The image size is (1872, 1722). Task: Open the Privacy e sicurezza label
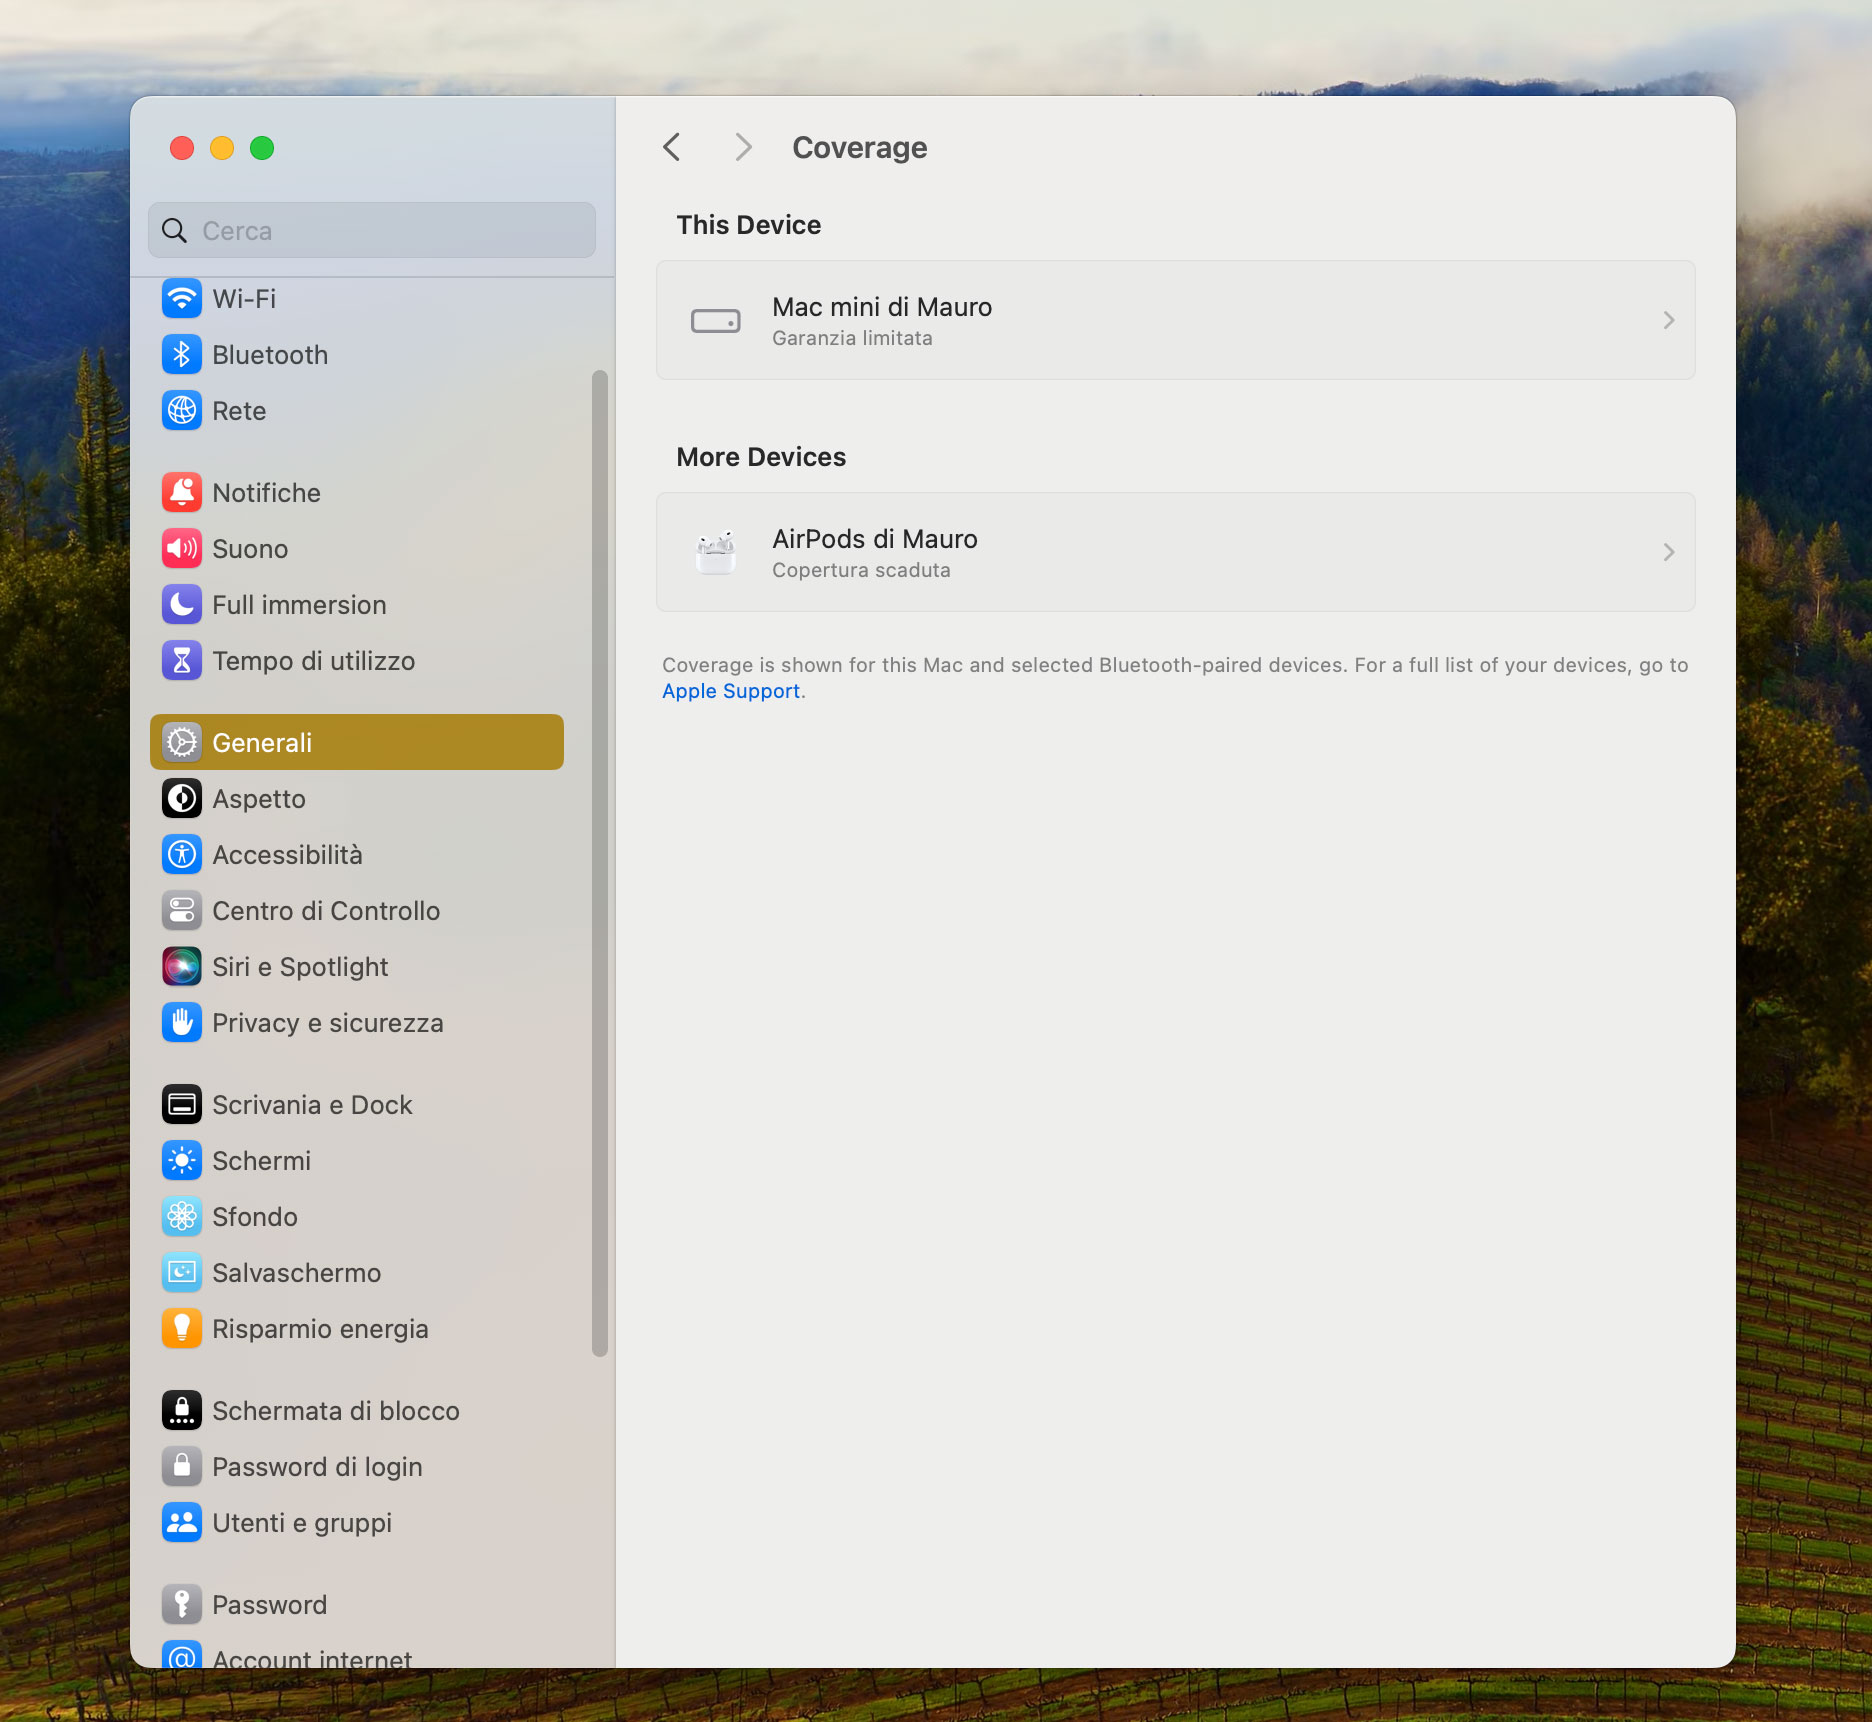point(328,1022)
